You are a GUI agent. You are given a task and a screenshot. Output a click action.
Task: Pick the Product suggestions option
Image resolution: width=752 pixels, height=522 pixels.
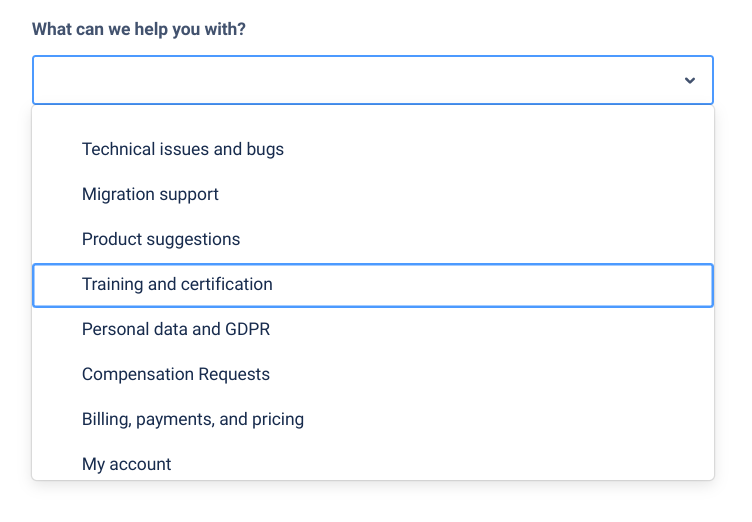click(x=161, y=239)
